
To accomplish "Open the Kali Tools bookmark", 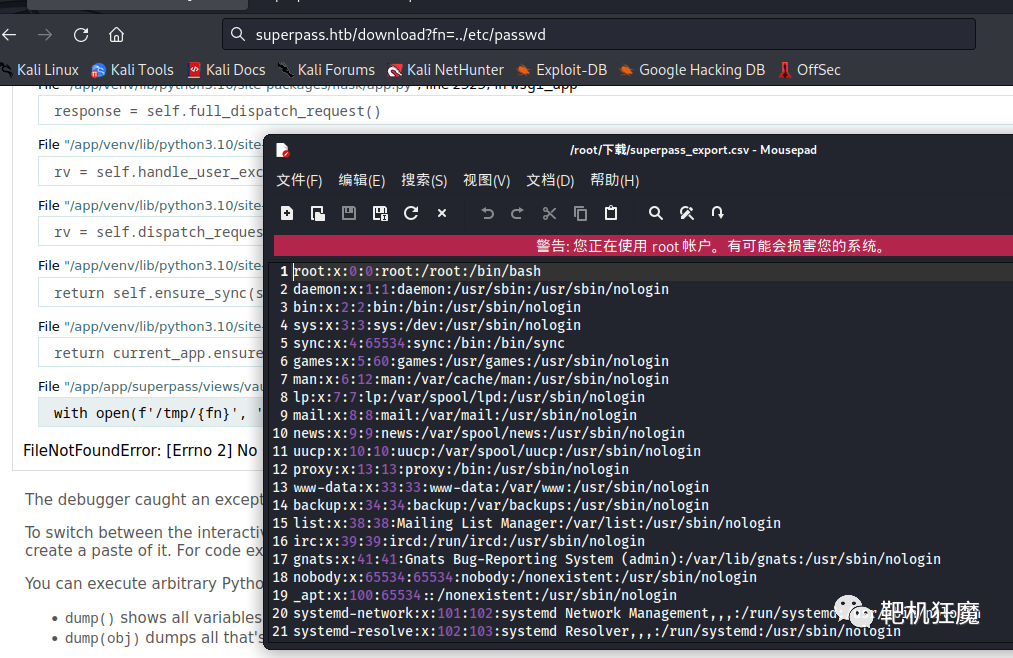I will tap(132, 70).
